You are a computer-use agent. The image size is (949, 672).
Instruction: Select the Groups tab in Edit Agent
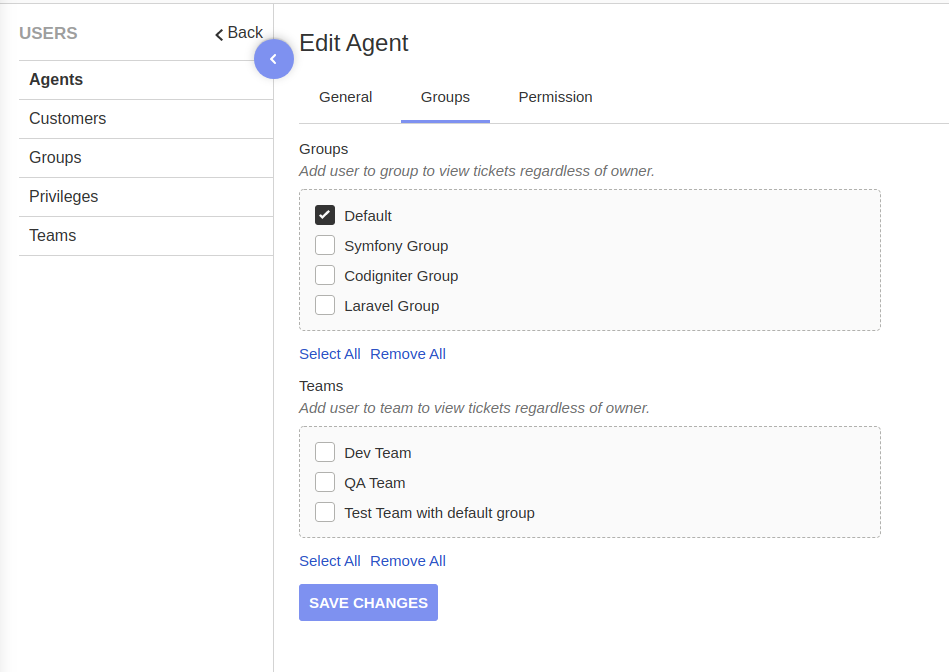[445, 97]
